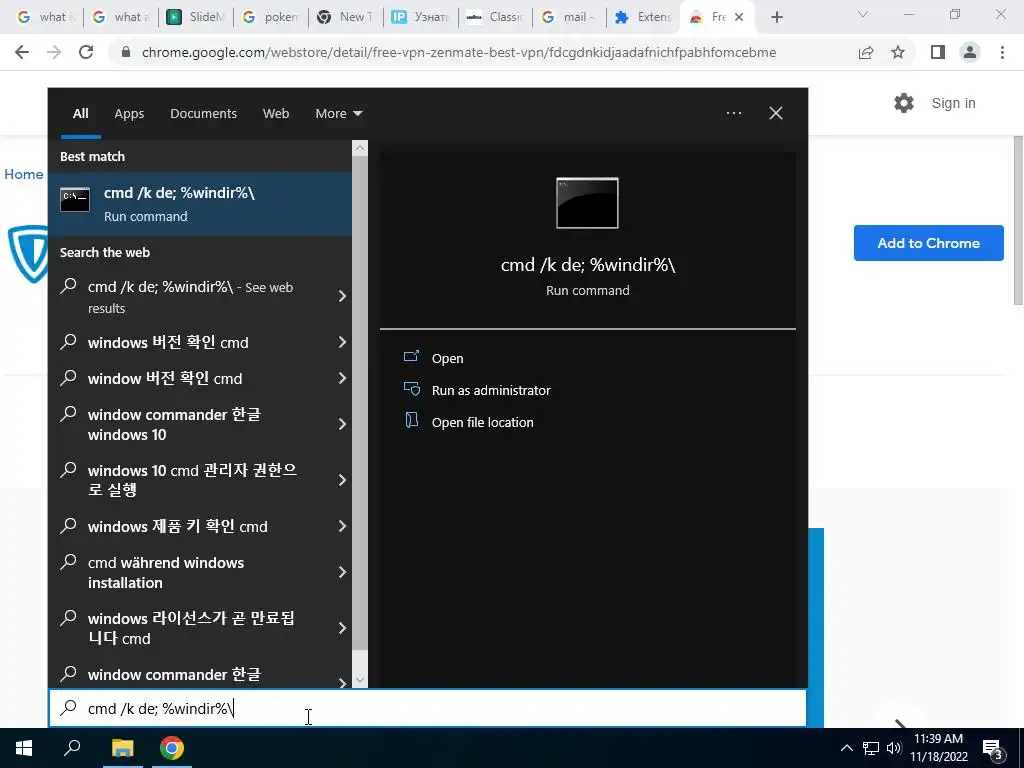Image resolution: width=1024 pixels, height=768 pixels.
Task: Expand 'window commander 한글 windows 10' arrow
Action: pyautogui.click(x=342, y=424)
